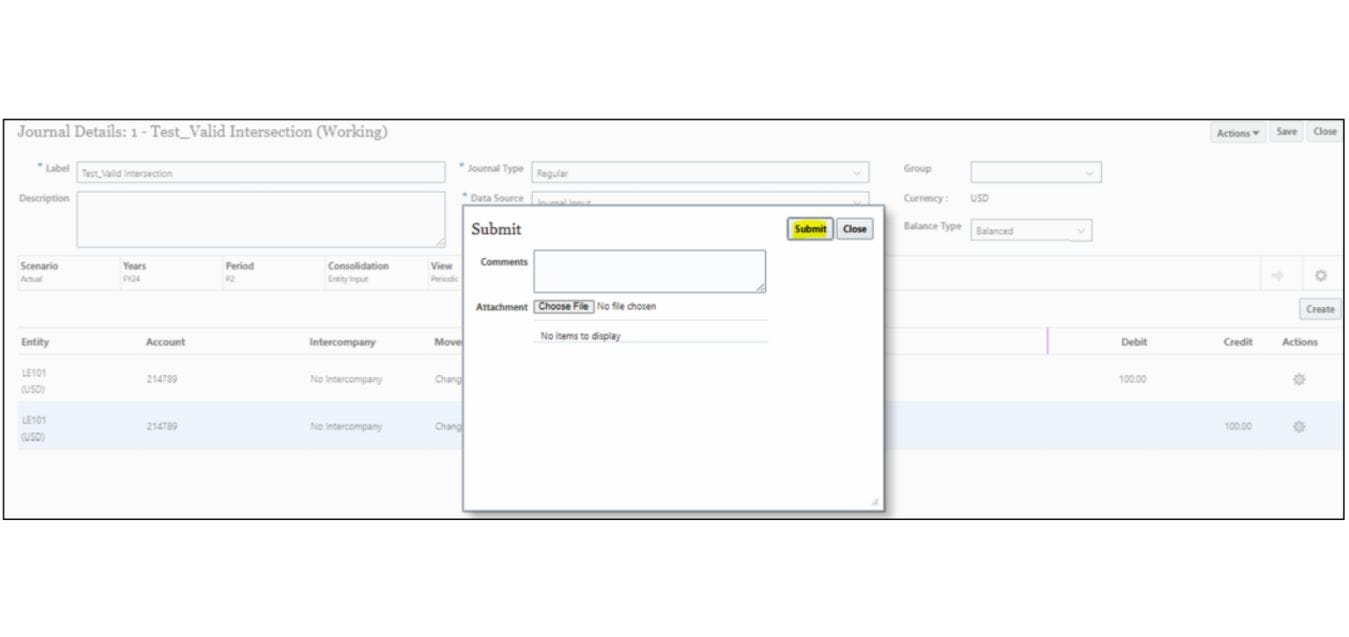Edit the Label field Test_Valid Intersection
Screen dimensions: 1349x637
click(260, 171)
